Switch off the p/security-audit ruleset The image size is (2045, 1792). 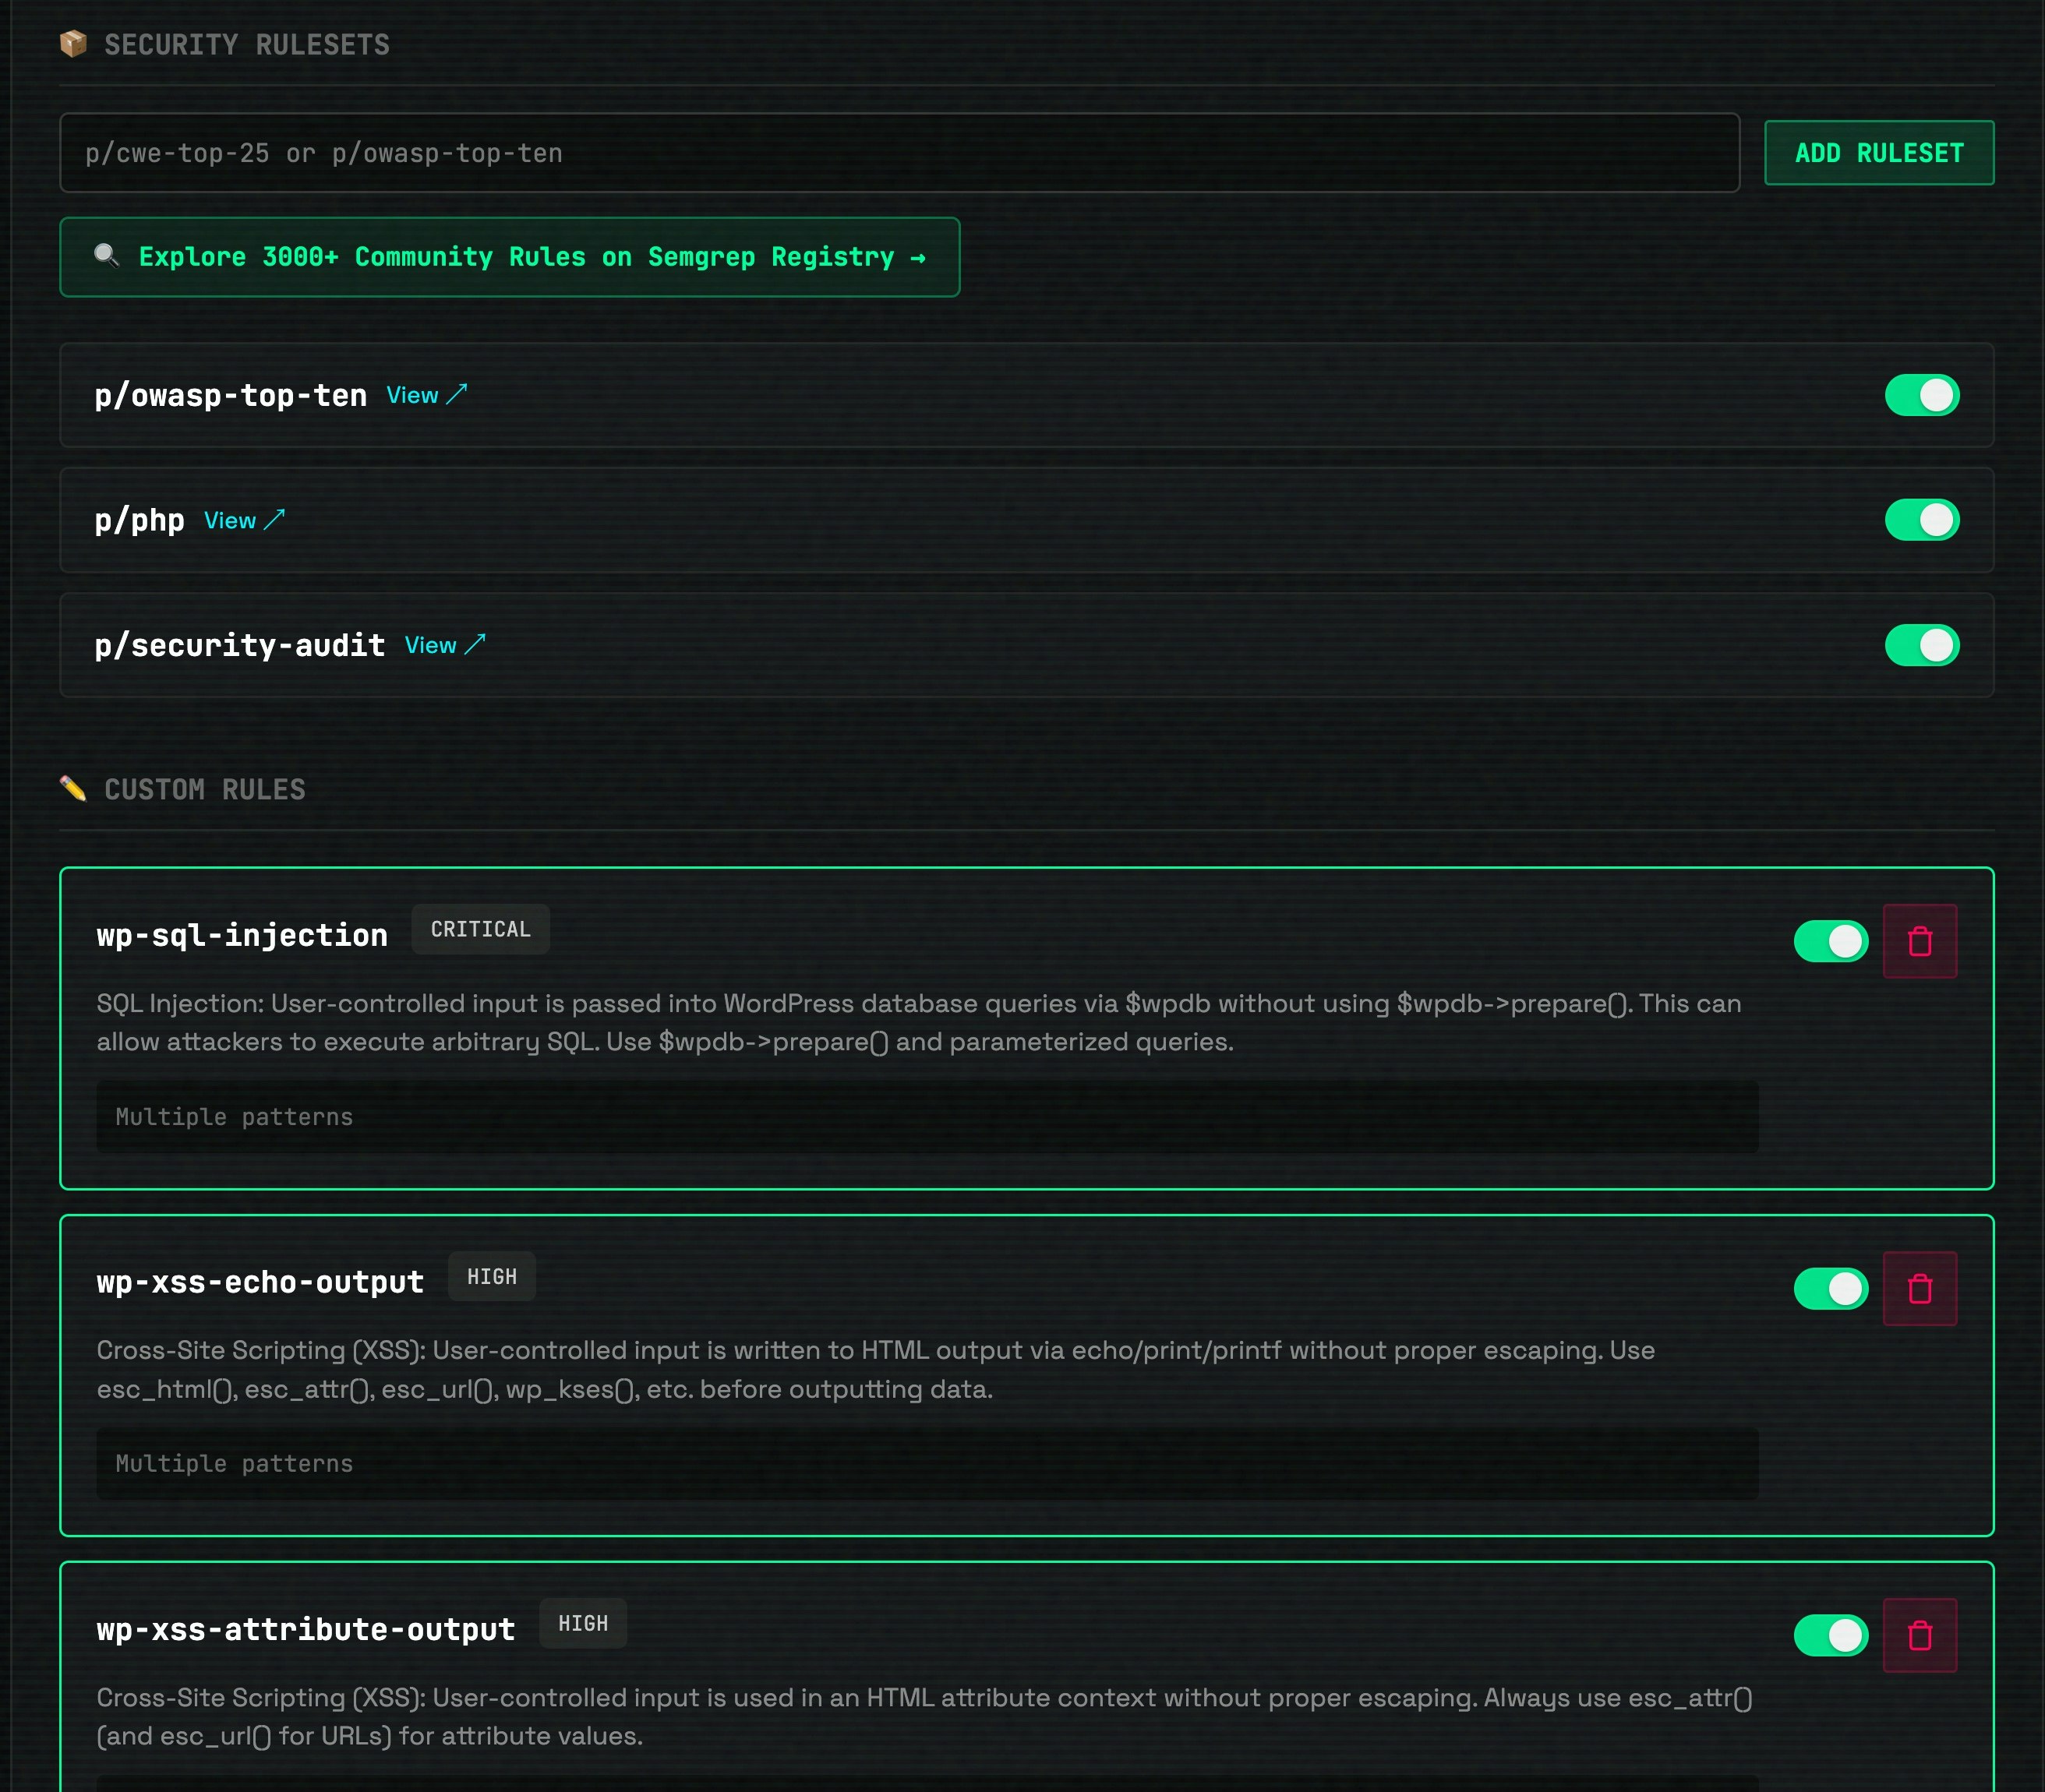pyautogui.click(x=1921, y=645)
